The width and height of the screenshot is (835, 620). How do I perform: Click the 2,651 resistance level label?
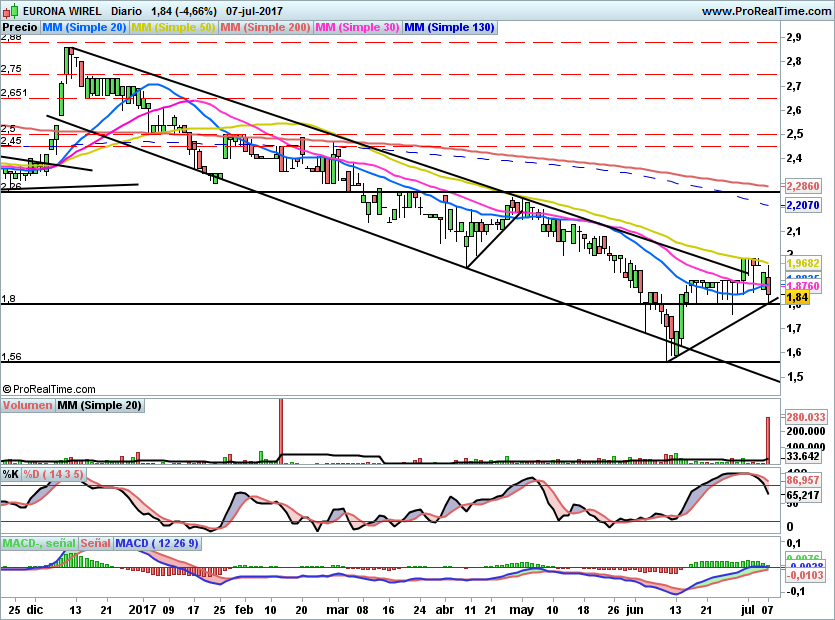(14, 93)
